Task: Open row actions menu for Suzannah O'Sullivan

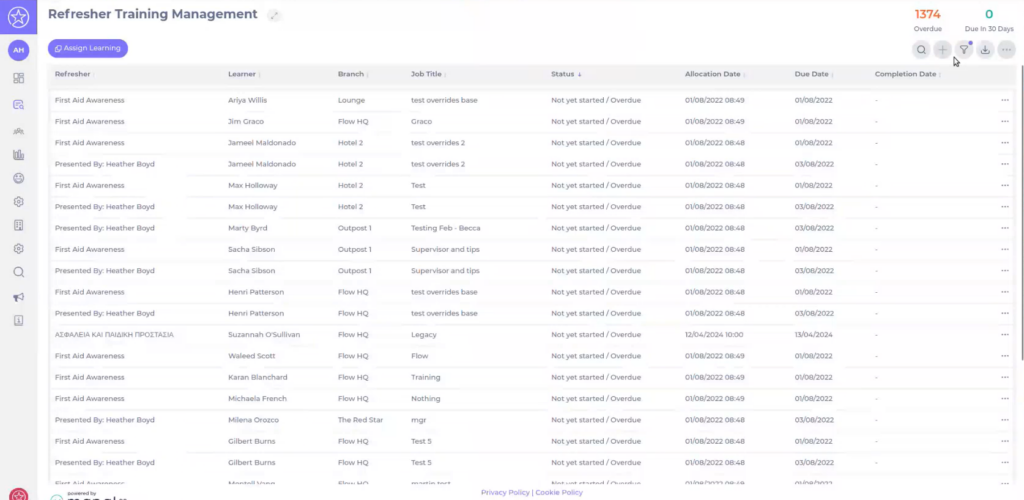Action: (1005, 335)
